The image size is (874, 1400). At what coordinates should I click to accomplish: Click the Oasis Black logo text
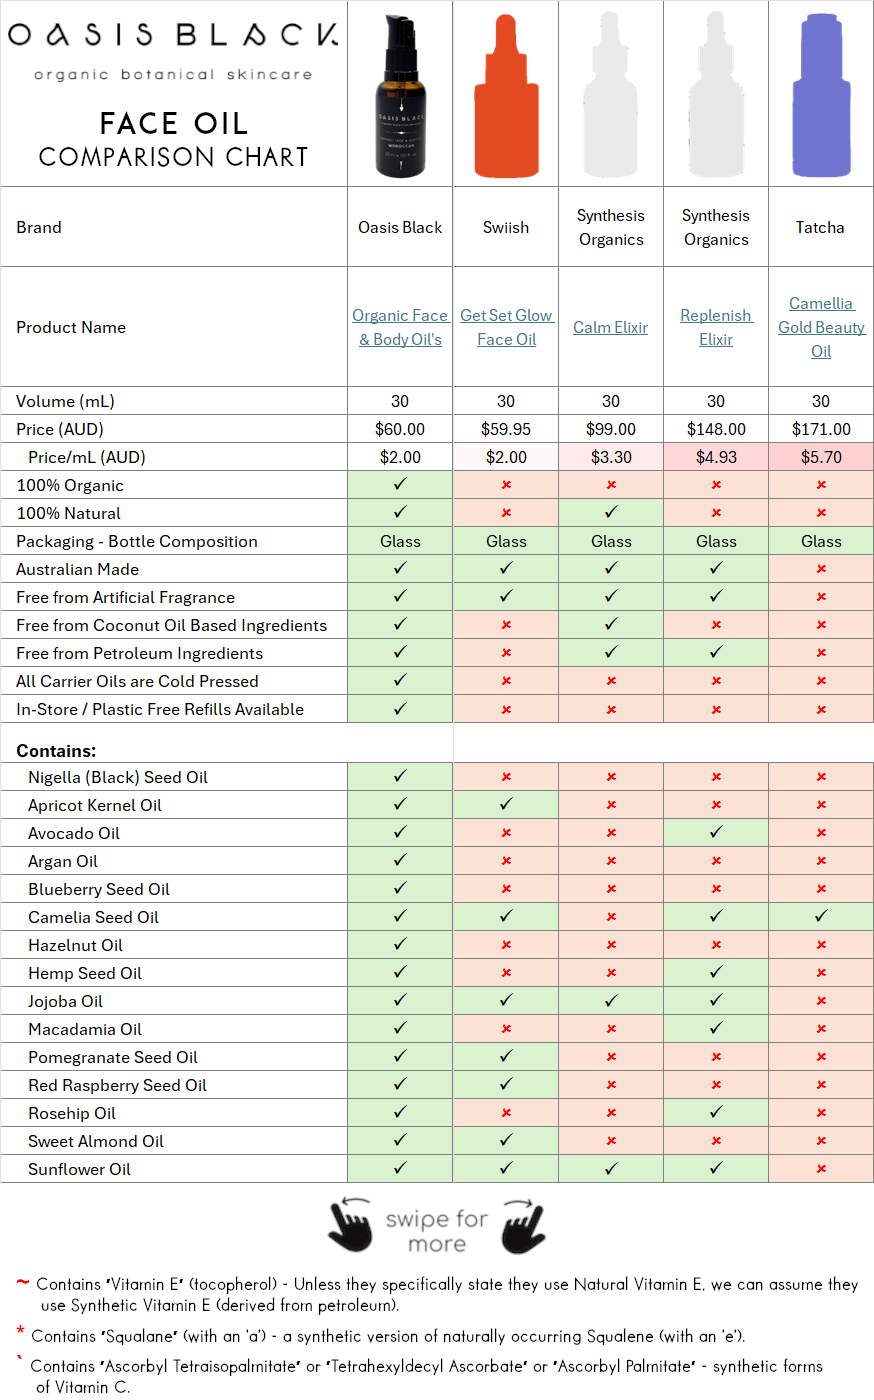[x=173, y=35]
